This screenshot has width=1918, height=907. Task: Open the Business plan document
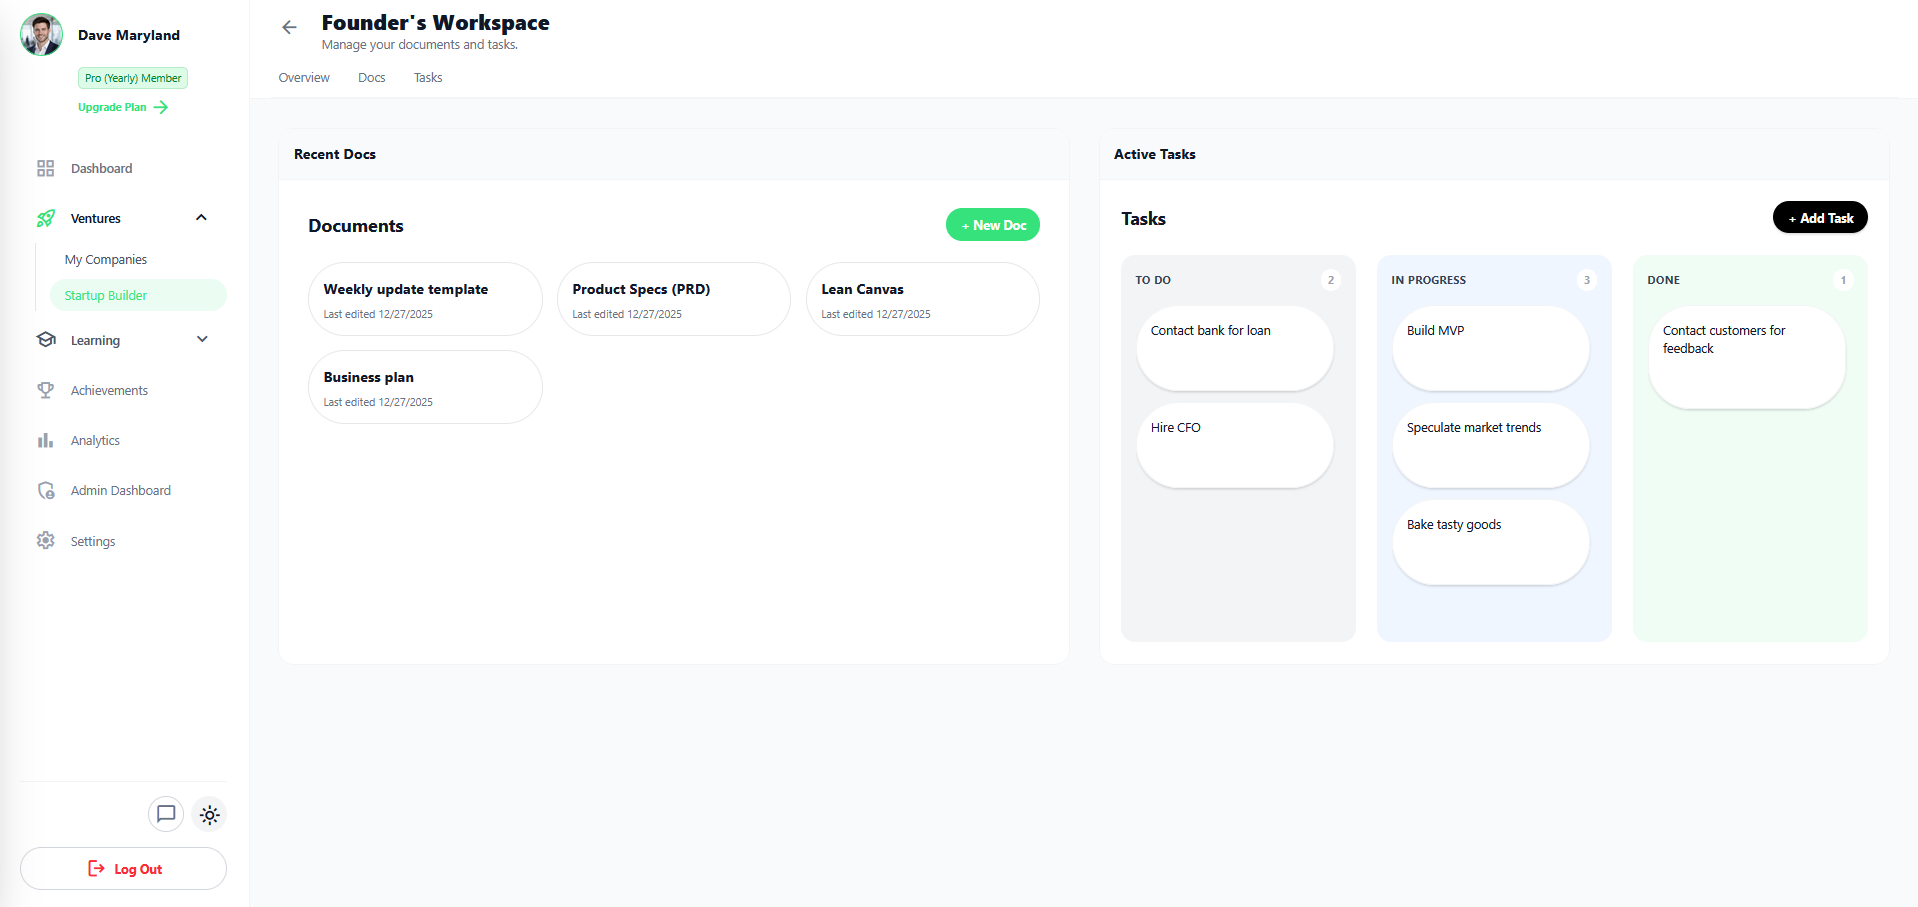tap(424, 387)
